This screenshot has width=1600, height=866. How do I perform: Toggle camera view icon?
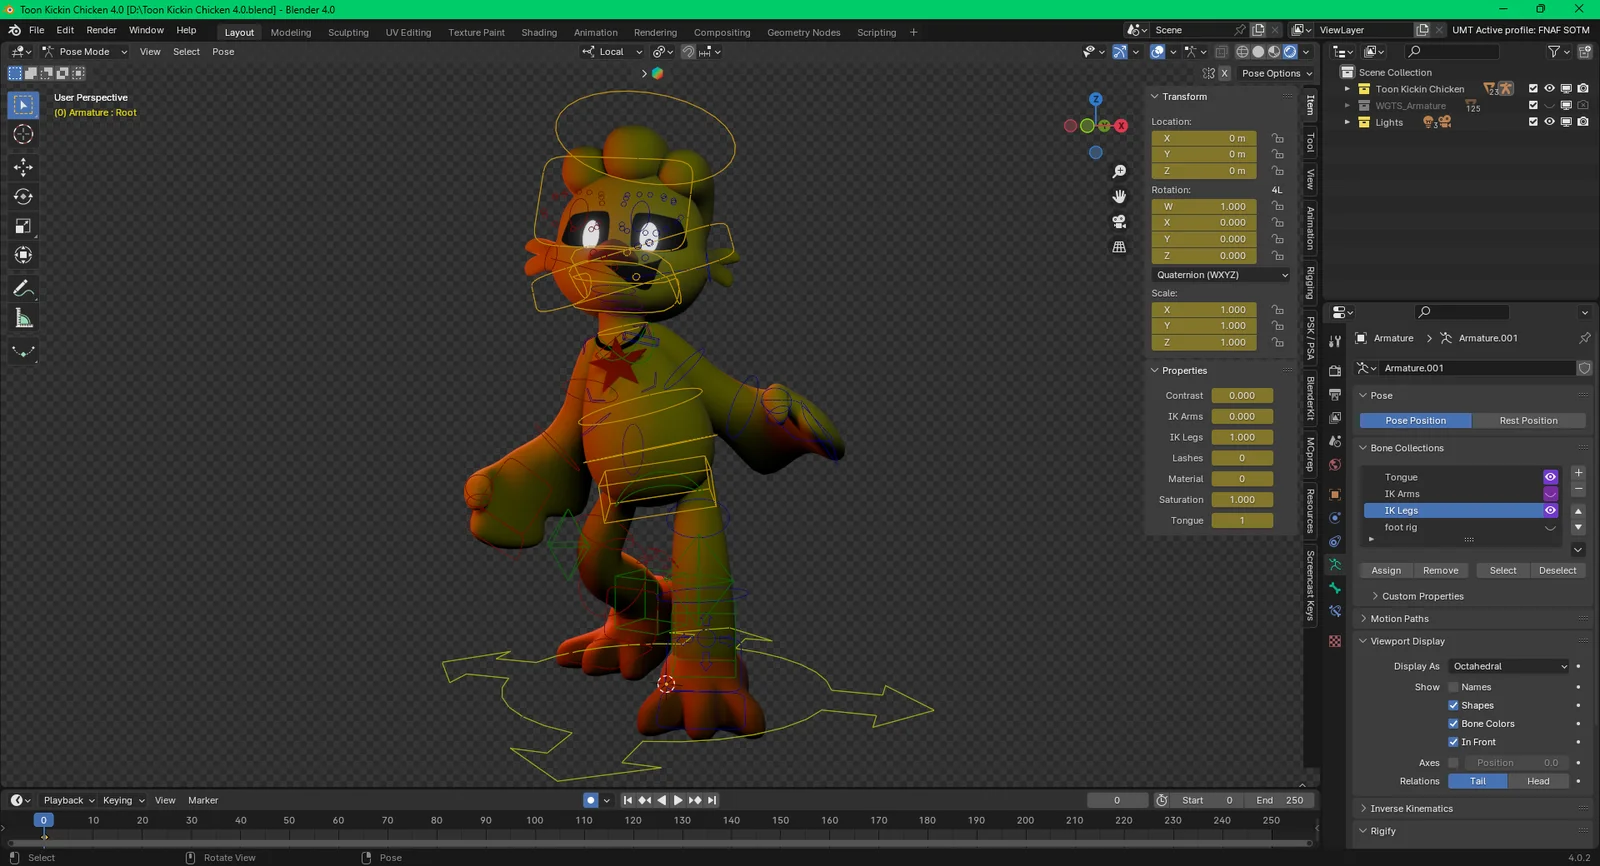click(1119, 221)
